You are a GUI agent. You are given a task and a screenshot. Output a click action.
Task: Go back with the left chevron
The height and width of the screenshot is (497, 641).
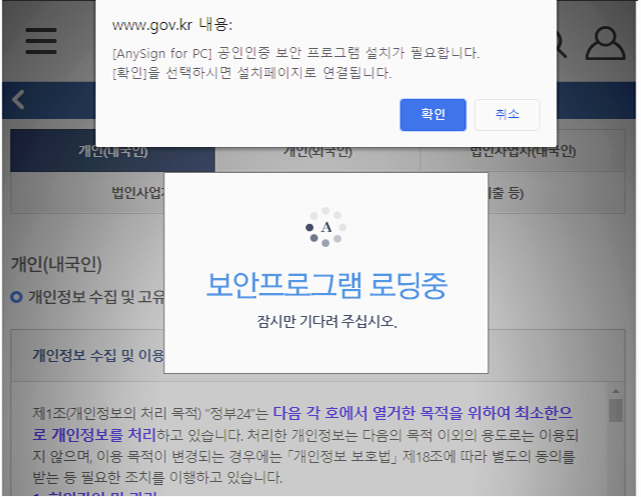coord(18,100)
